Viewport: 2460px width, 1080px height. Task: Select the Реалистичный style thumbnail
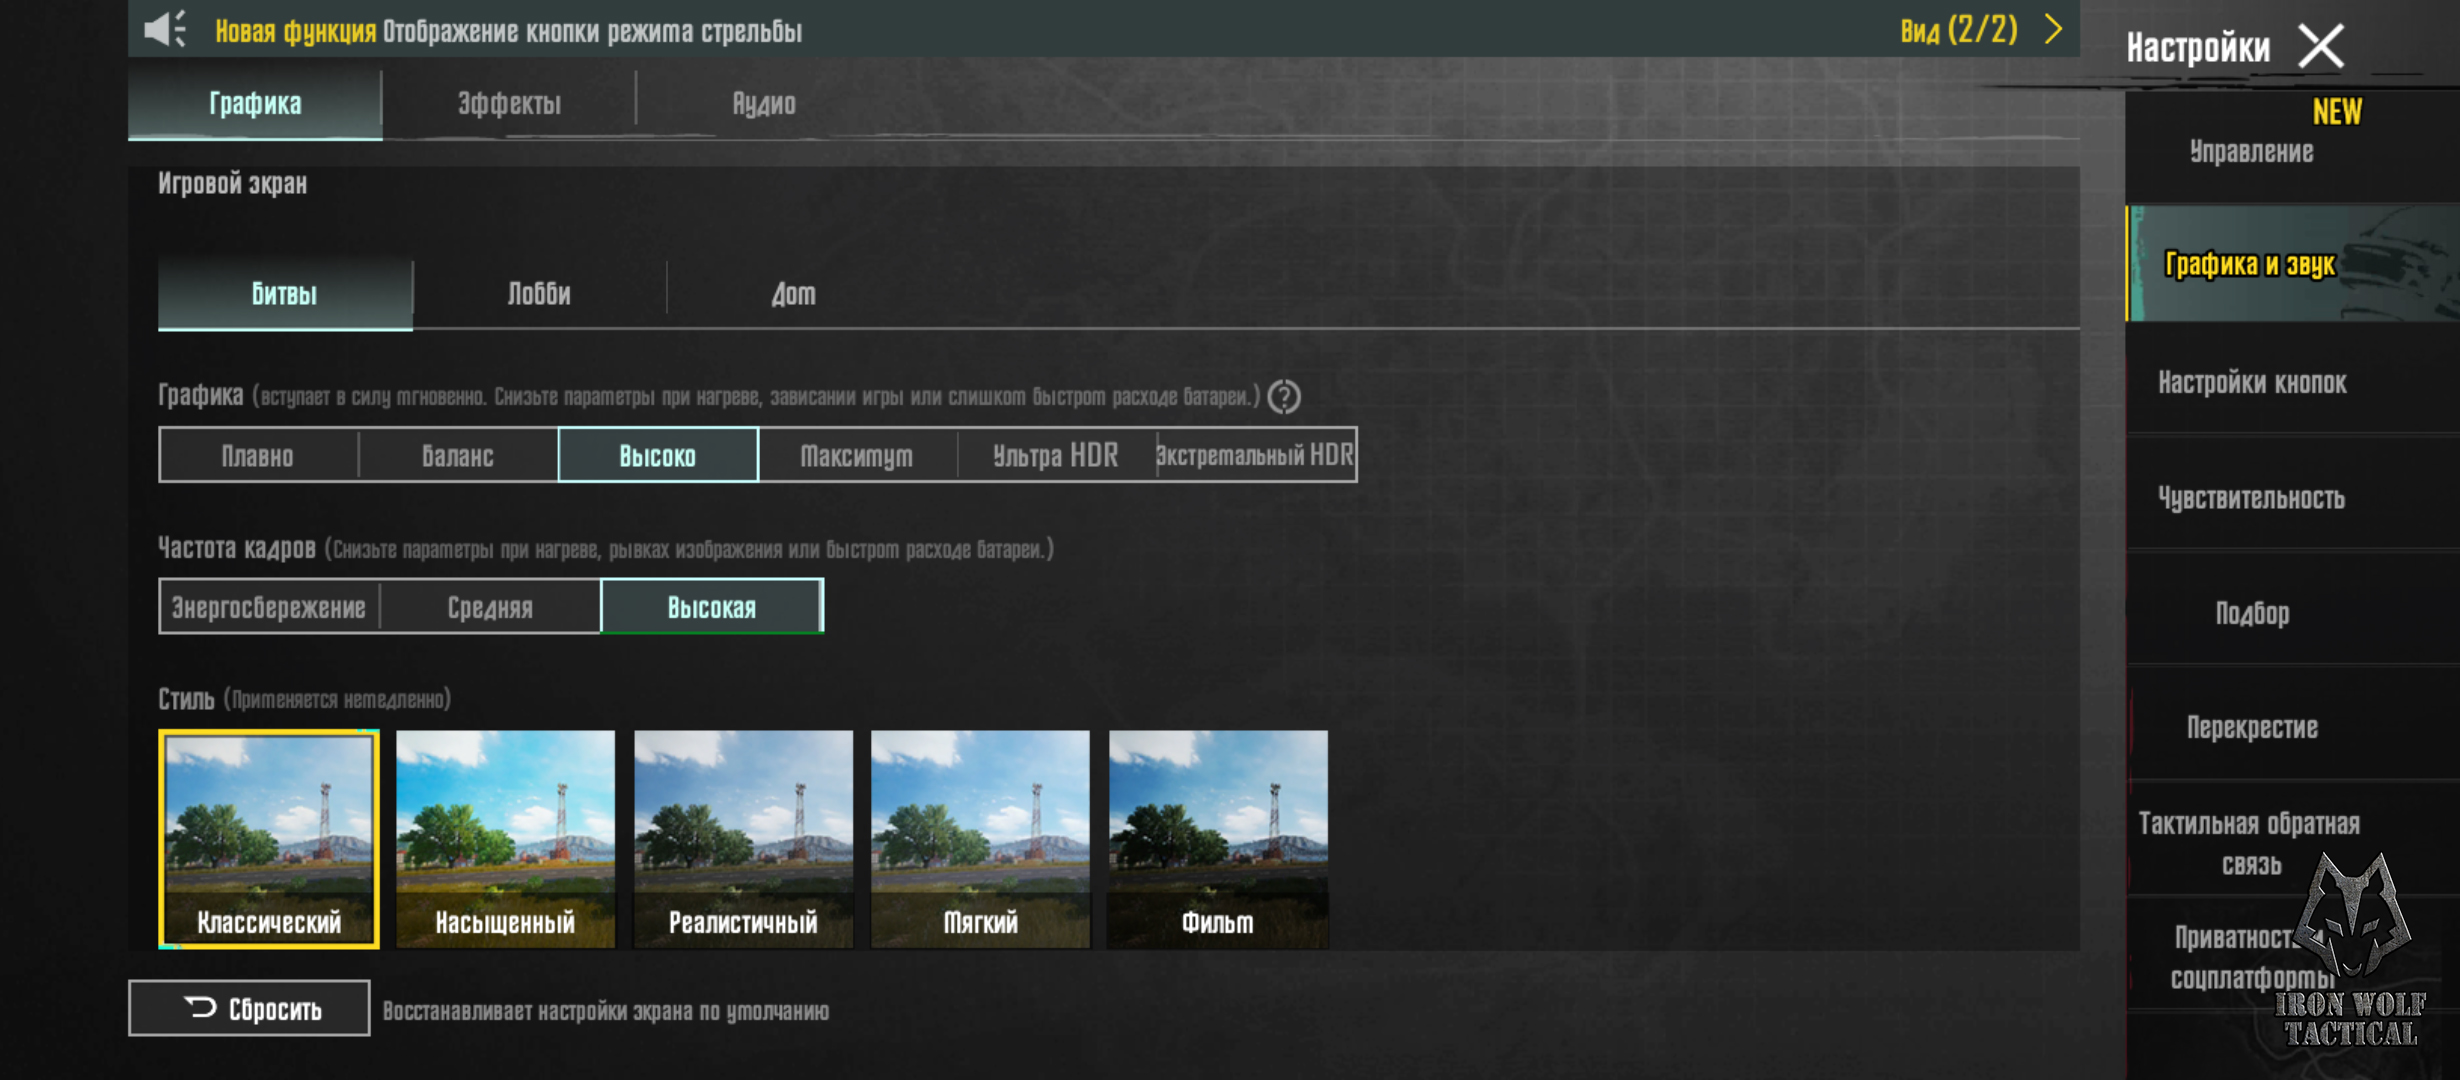pos(743,838)
